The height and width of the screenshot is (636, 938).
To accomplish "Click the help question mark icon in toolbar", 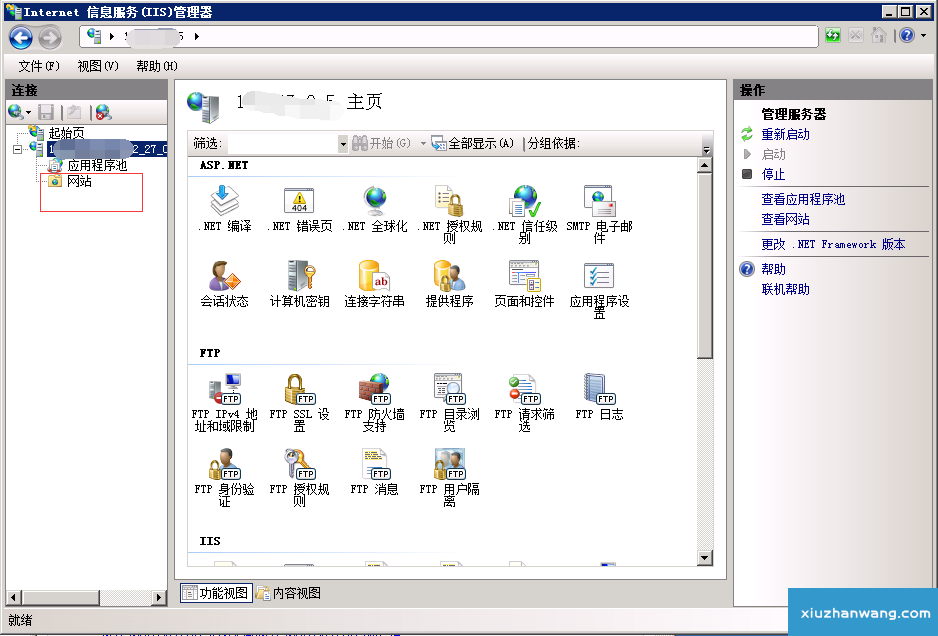I will coord(907,35).
